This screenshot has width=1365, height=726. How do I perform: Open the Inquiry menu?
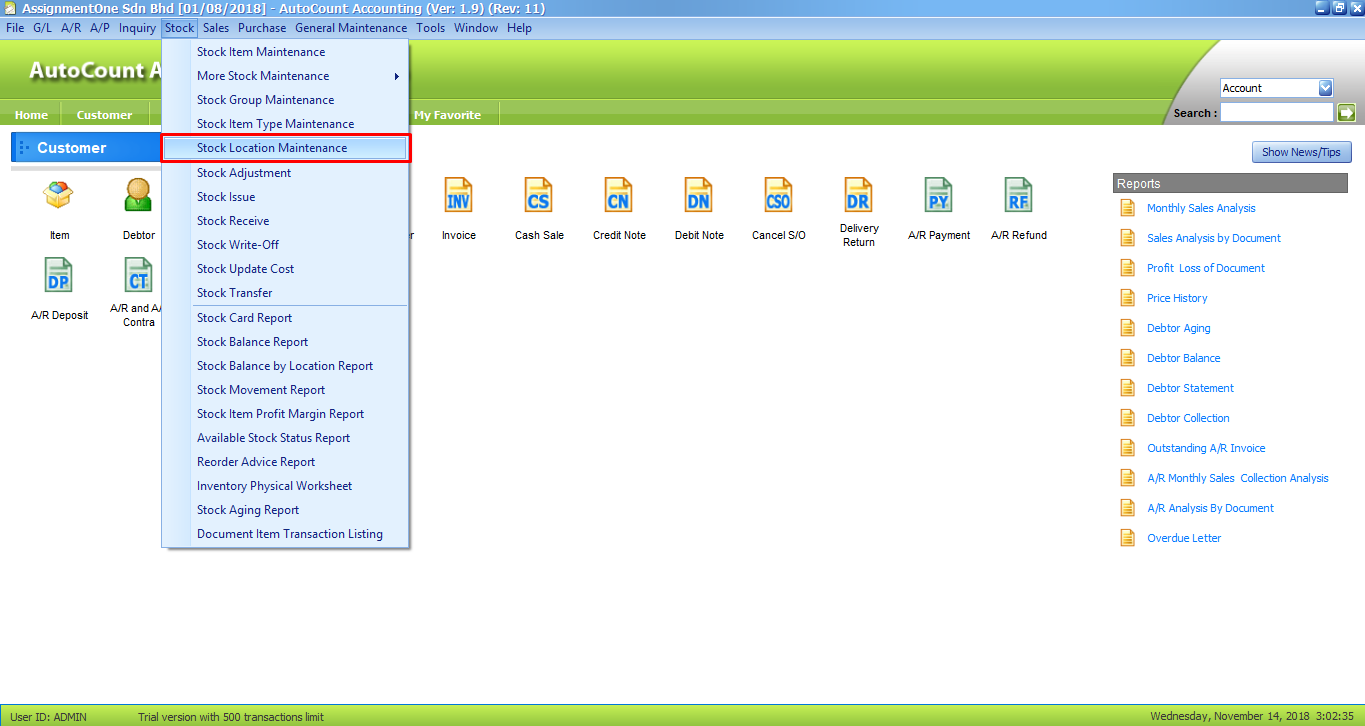[137, 28]
